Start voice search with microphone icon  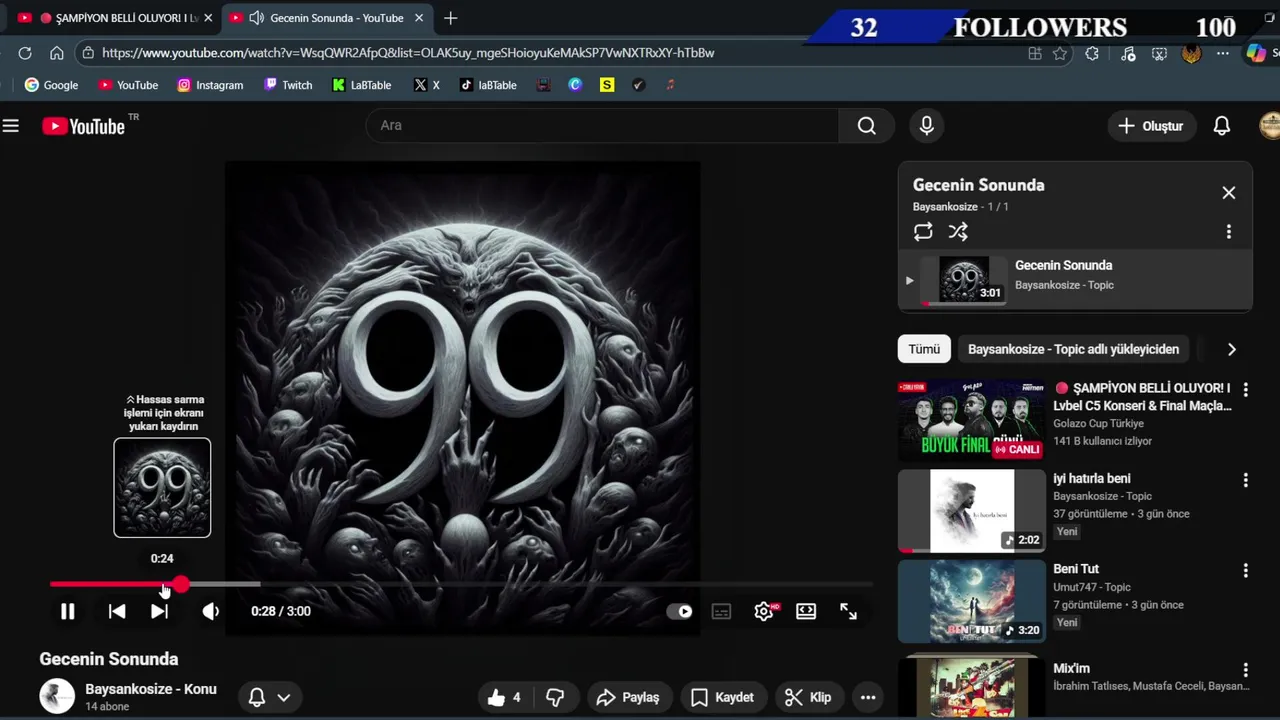tap(926, 126)
